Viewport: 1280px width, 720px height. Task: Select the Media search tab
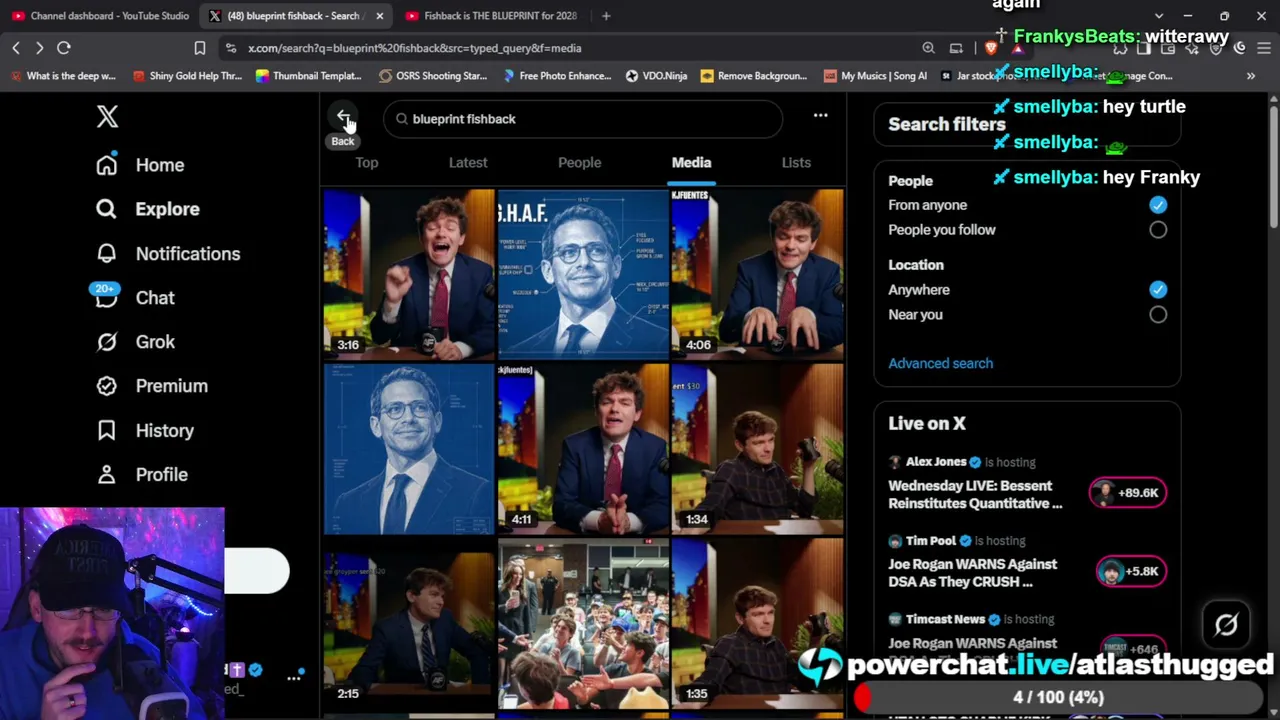coord(691,163)
